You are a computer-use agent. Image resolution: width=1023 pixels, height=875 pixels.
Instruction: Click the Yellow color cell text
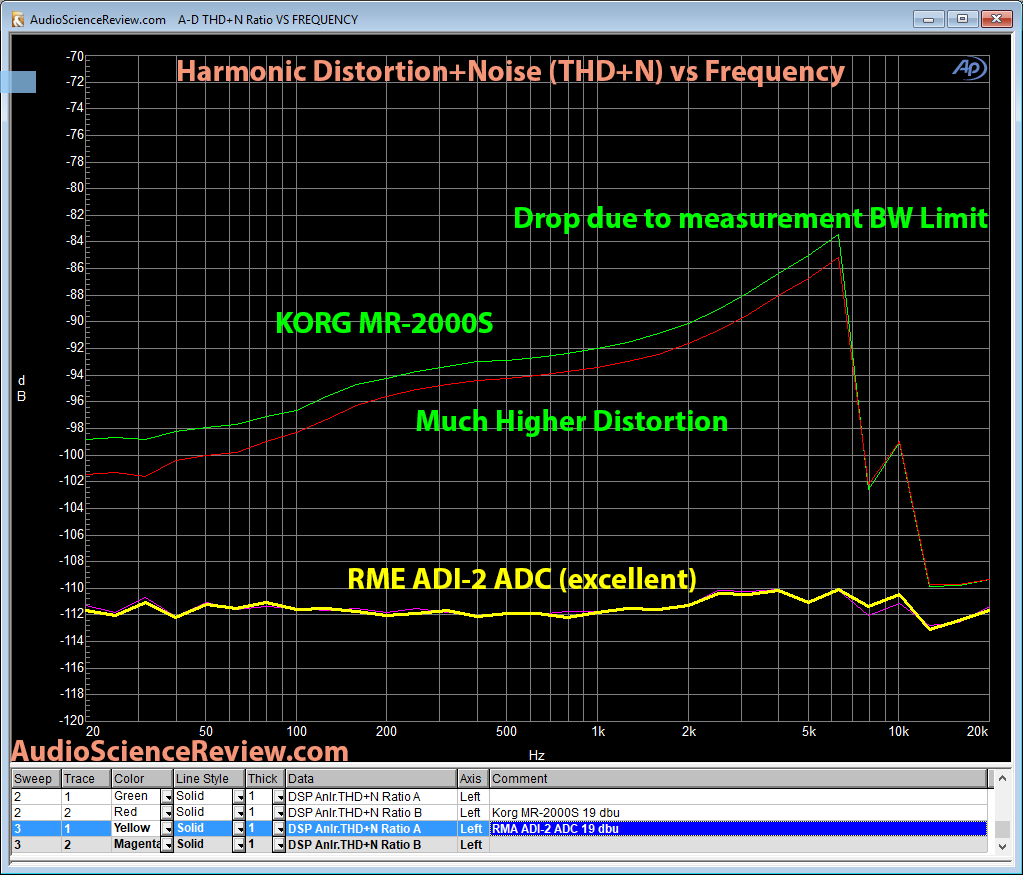point(132,828)
